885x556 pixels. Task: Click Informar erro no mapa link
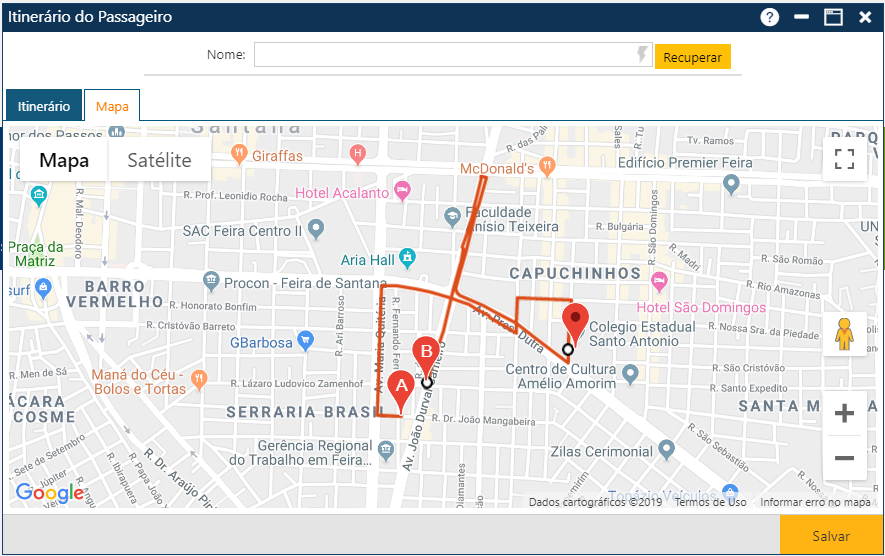coord(815,502)
